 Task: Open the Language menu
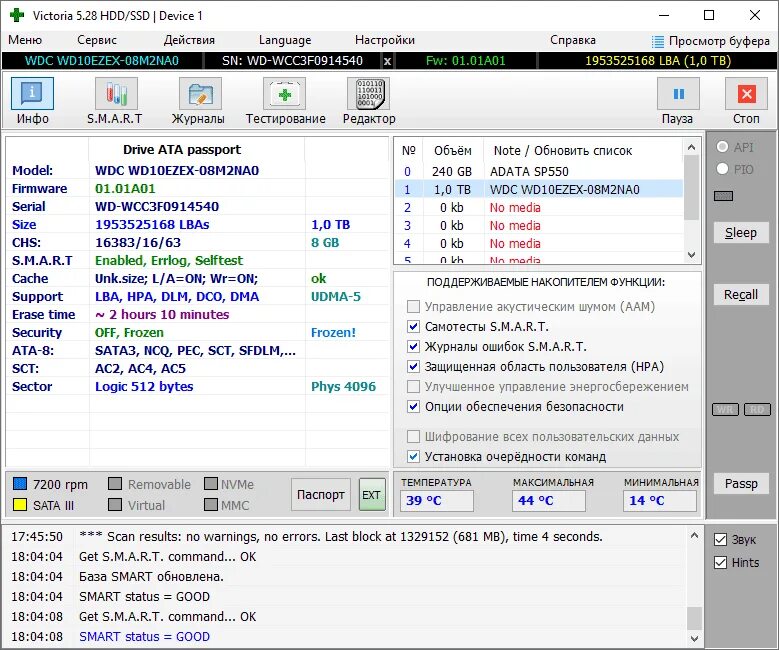[x=285, y=40]
